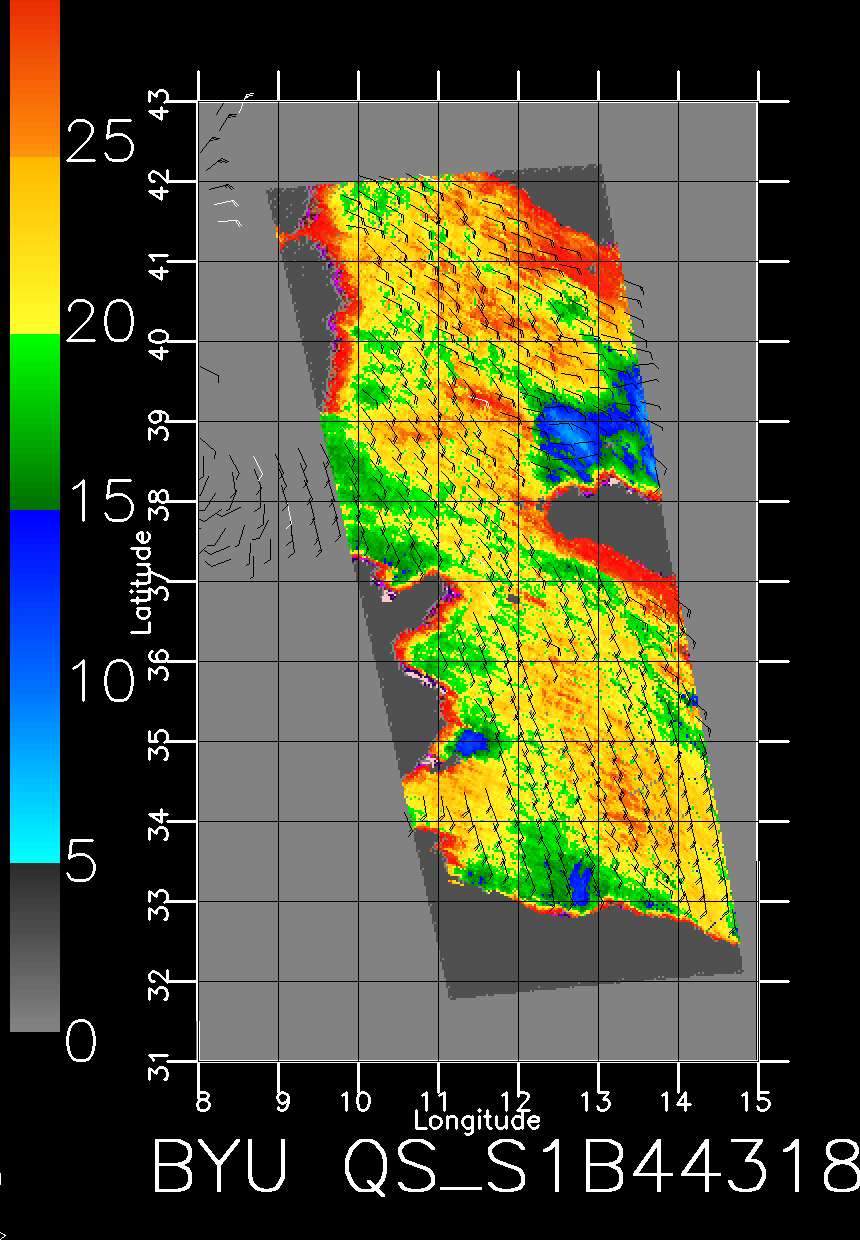Screen dimensions: 860x1240
Task: Click the Longitude axis title
Action: click(478, 1120)
